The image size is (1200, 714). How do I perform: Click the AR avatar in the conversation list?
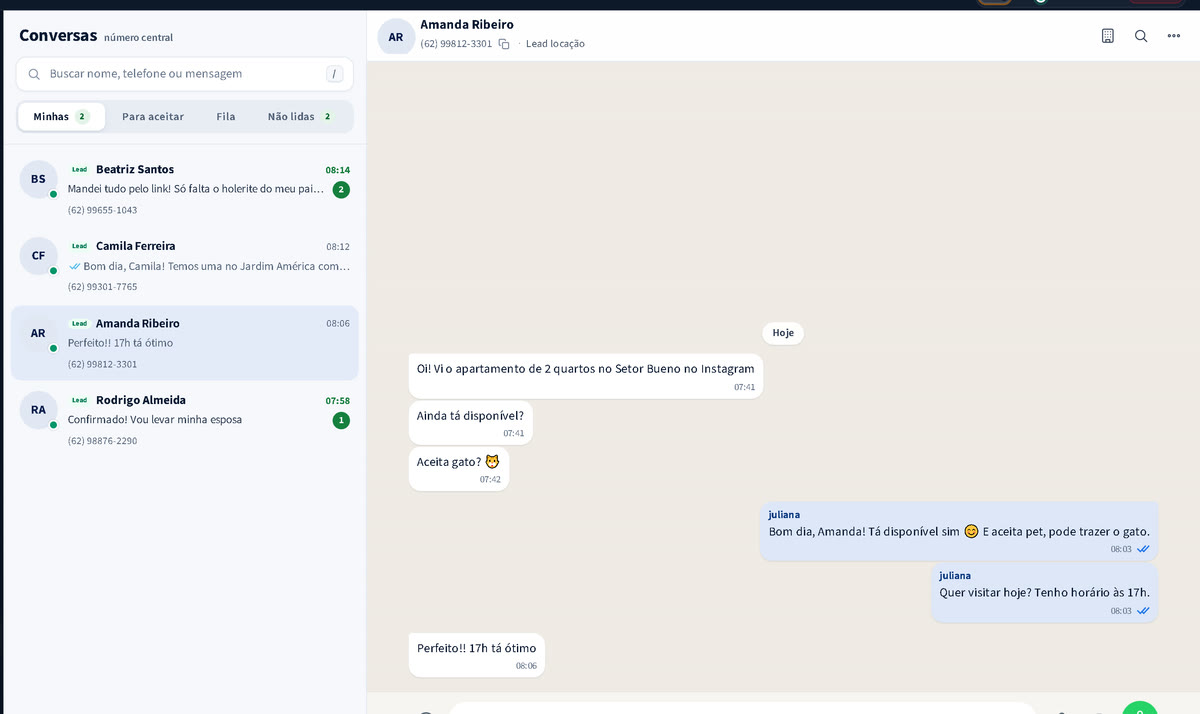pos(38,333)
